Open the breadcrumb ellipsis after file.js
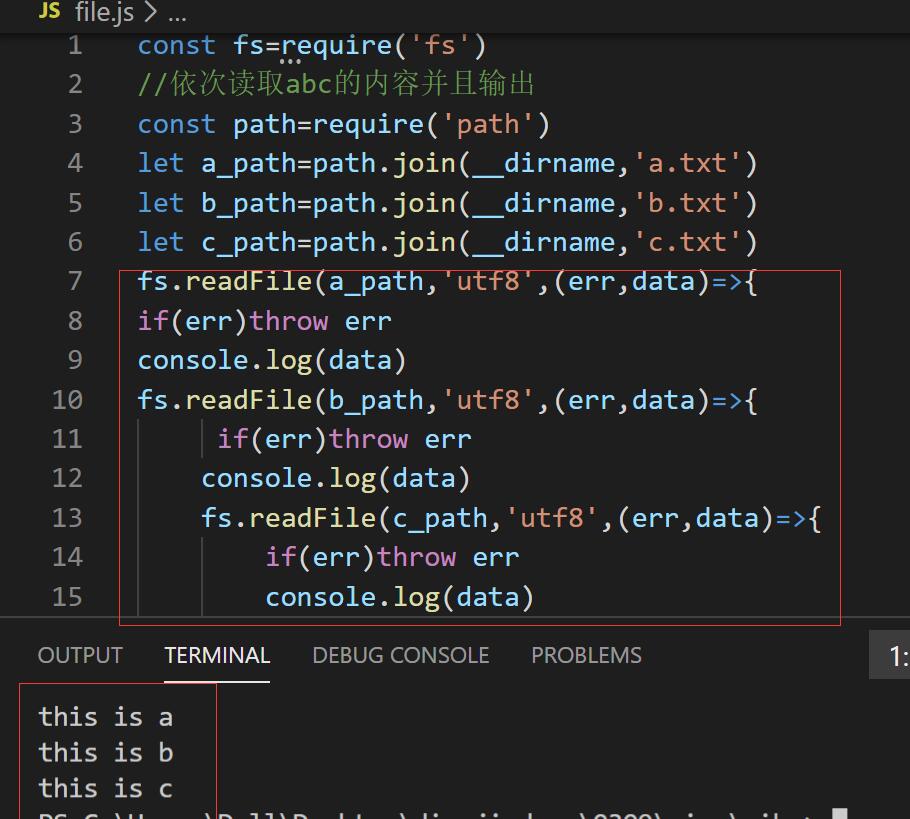This screenshot has height=819, width=910. (x=177, y=14)
